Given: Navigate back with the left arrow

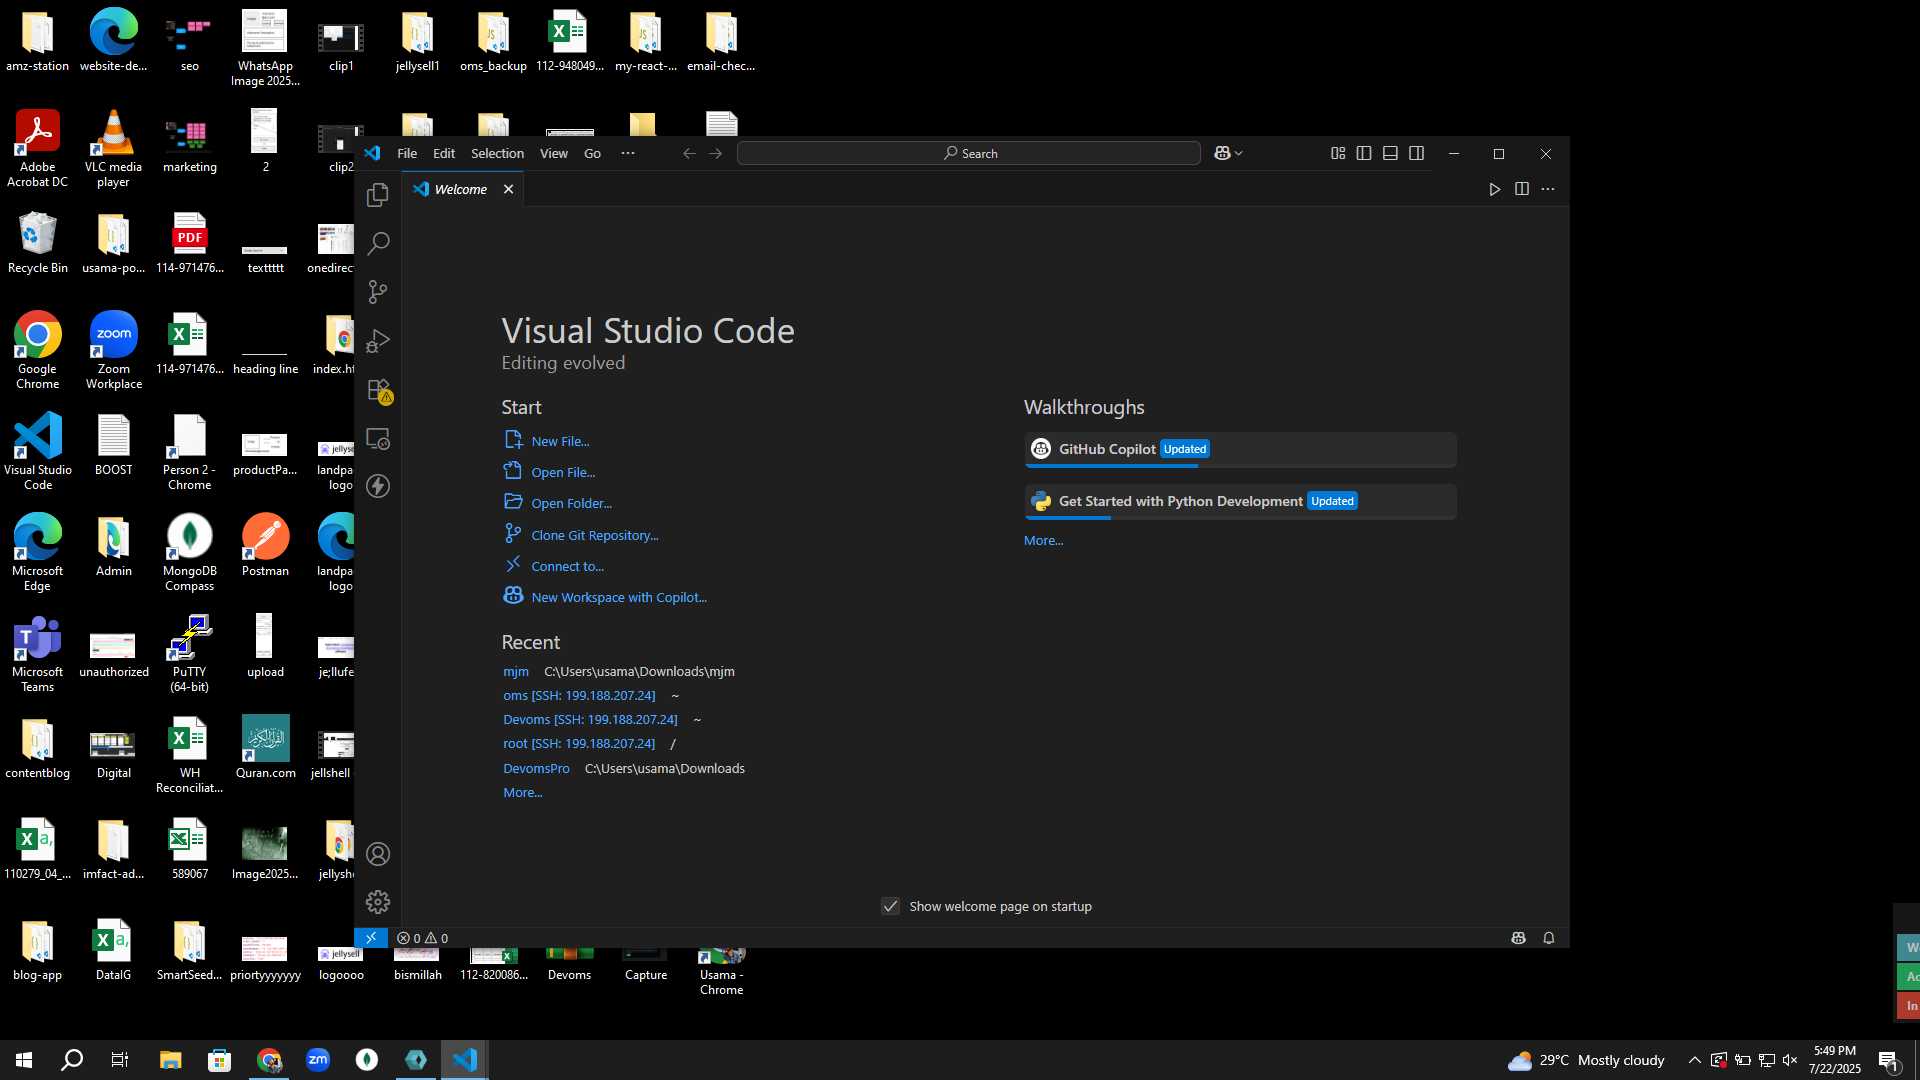Looking at the screenshot, I should pyautogui.click(x=689, y=153).
